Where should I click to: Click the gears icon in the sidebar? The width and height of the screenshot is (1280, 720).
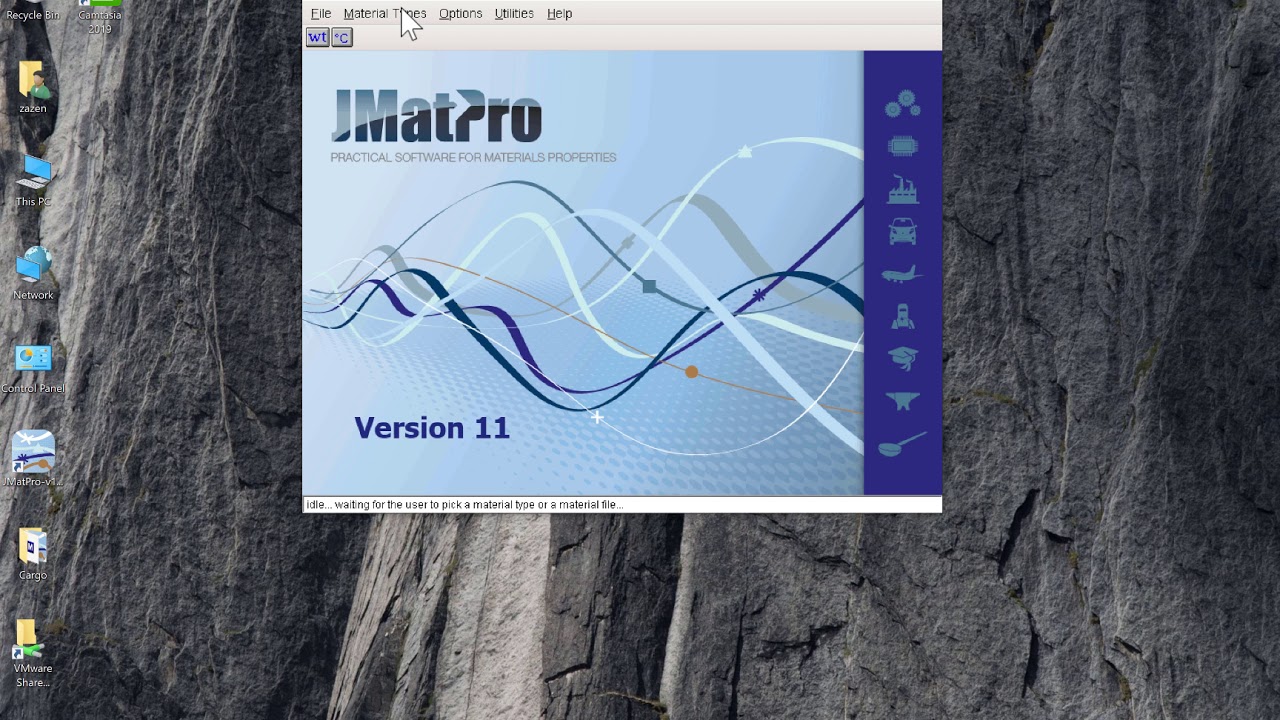tap(903, 103)
